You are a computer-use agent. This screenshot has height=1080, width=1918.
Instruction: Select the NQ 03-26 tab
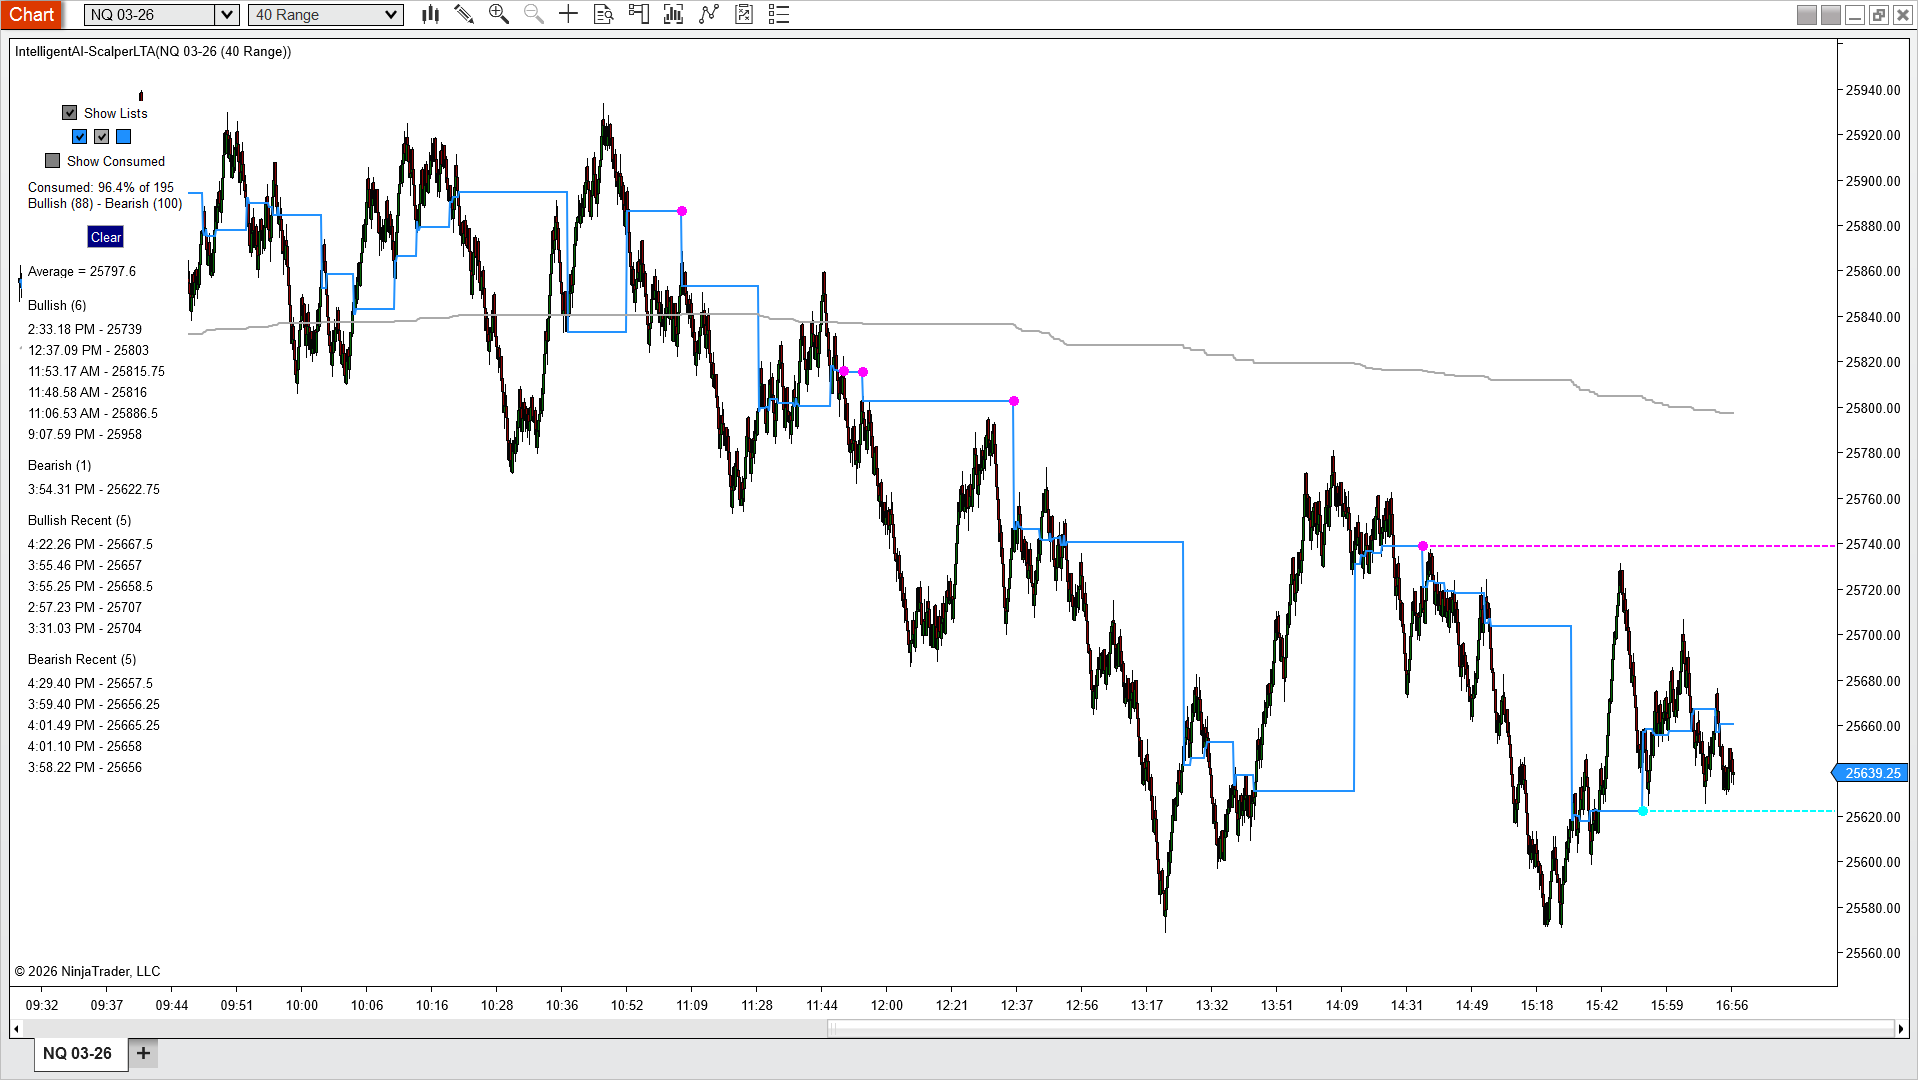(x=78, y=1053)
